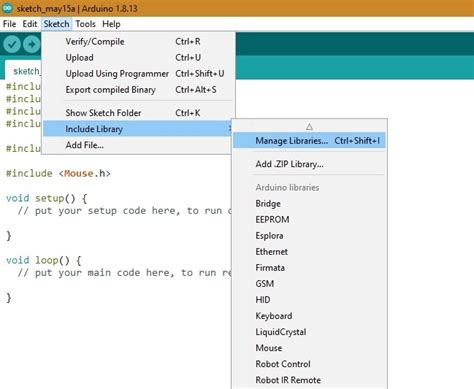Include the Robot IR Remote library
The image size is (474, 389).
pyautogui.click(x=309, y=380)
